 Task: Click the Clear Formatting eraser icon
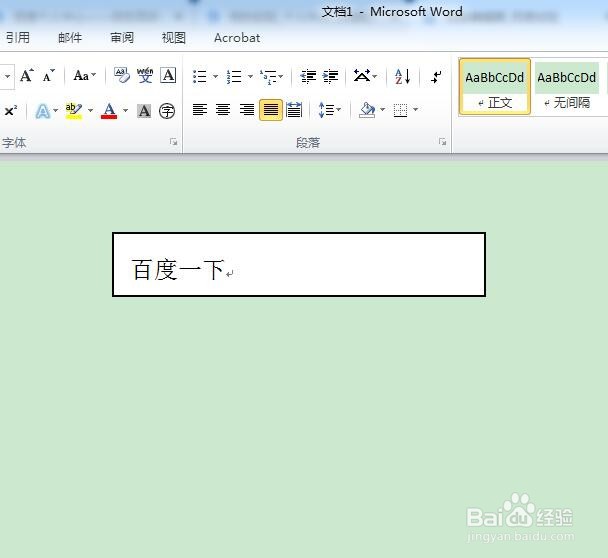pyautogui.click(x=122, y=75)
